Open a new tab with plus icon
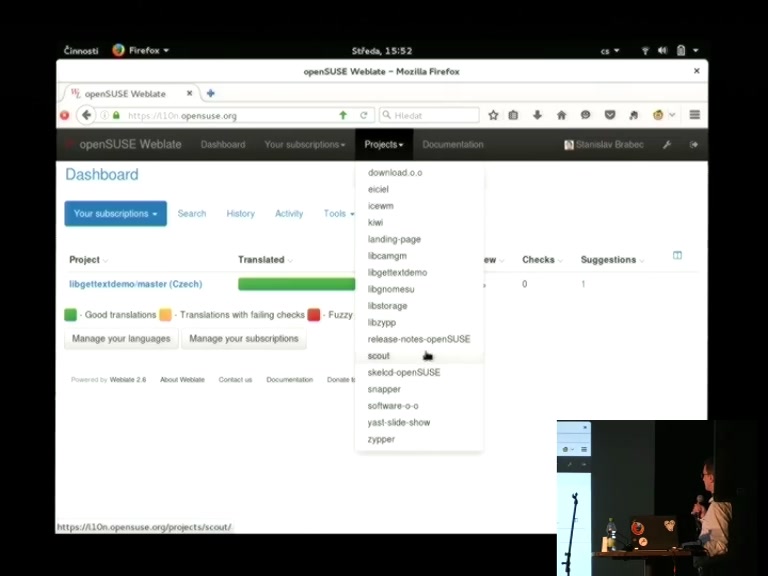 tap(211, 93)
